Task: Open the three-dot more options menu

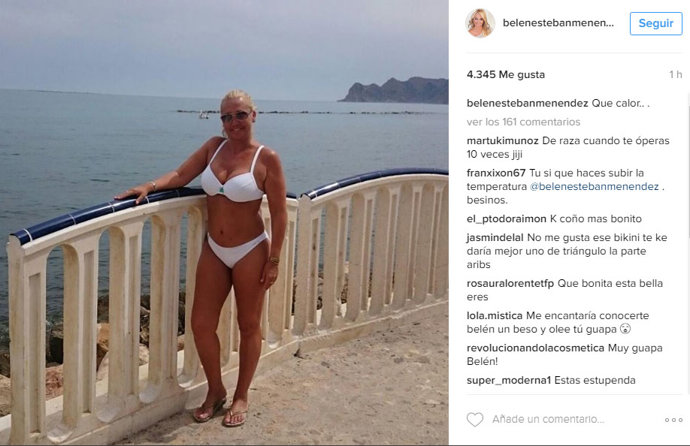Action: [674, 420]
